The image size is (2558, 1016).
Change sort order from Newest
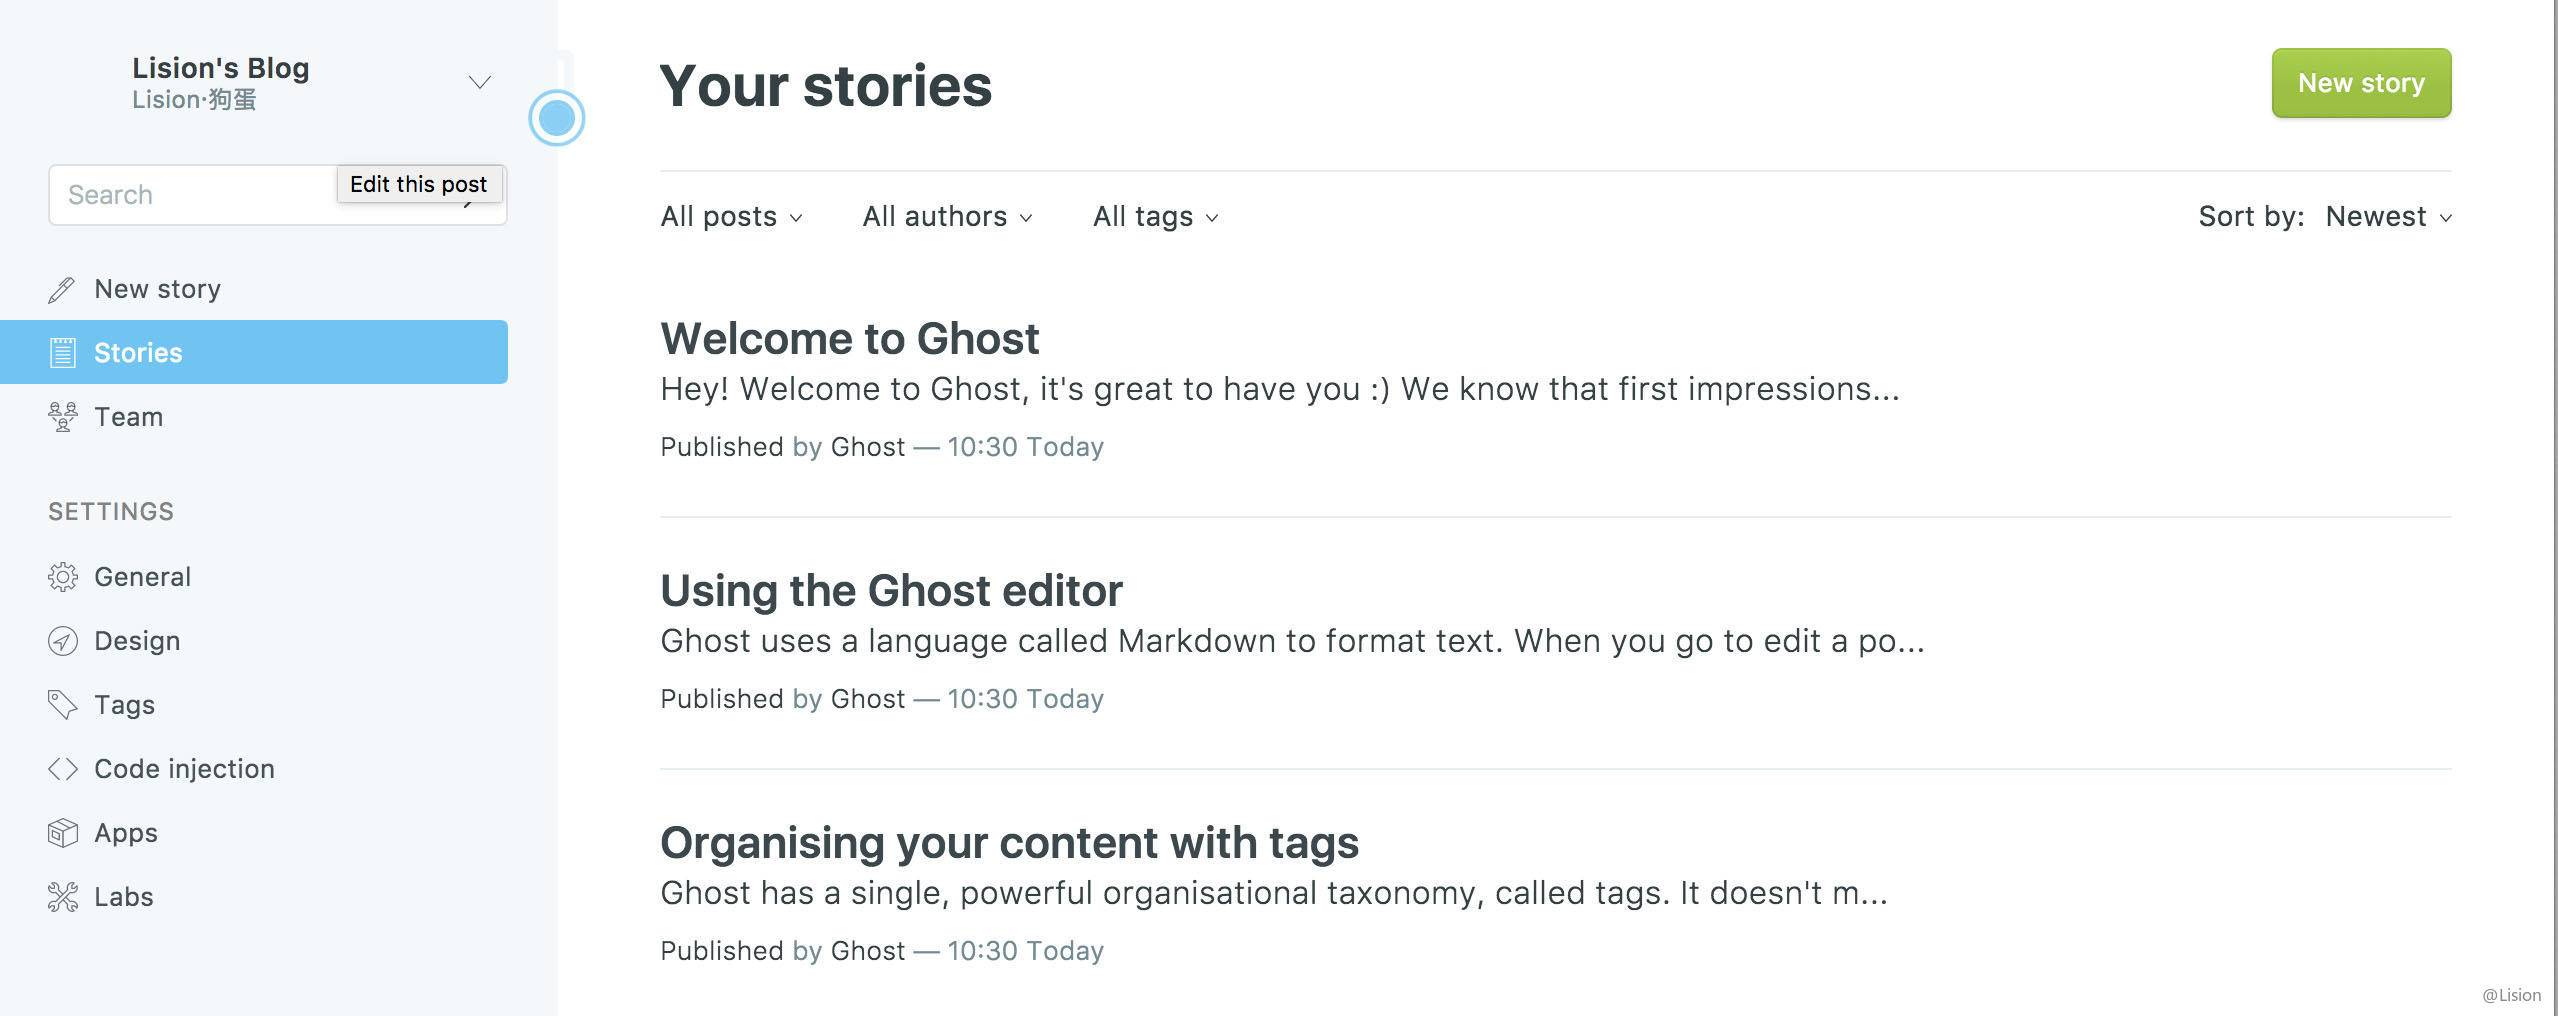click(x=2387, y=217)
